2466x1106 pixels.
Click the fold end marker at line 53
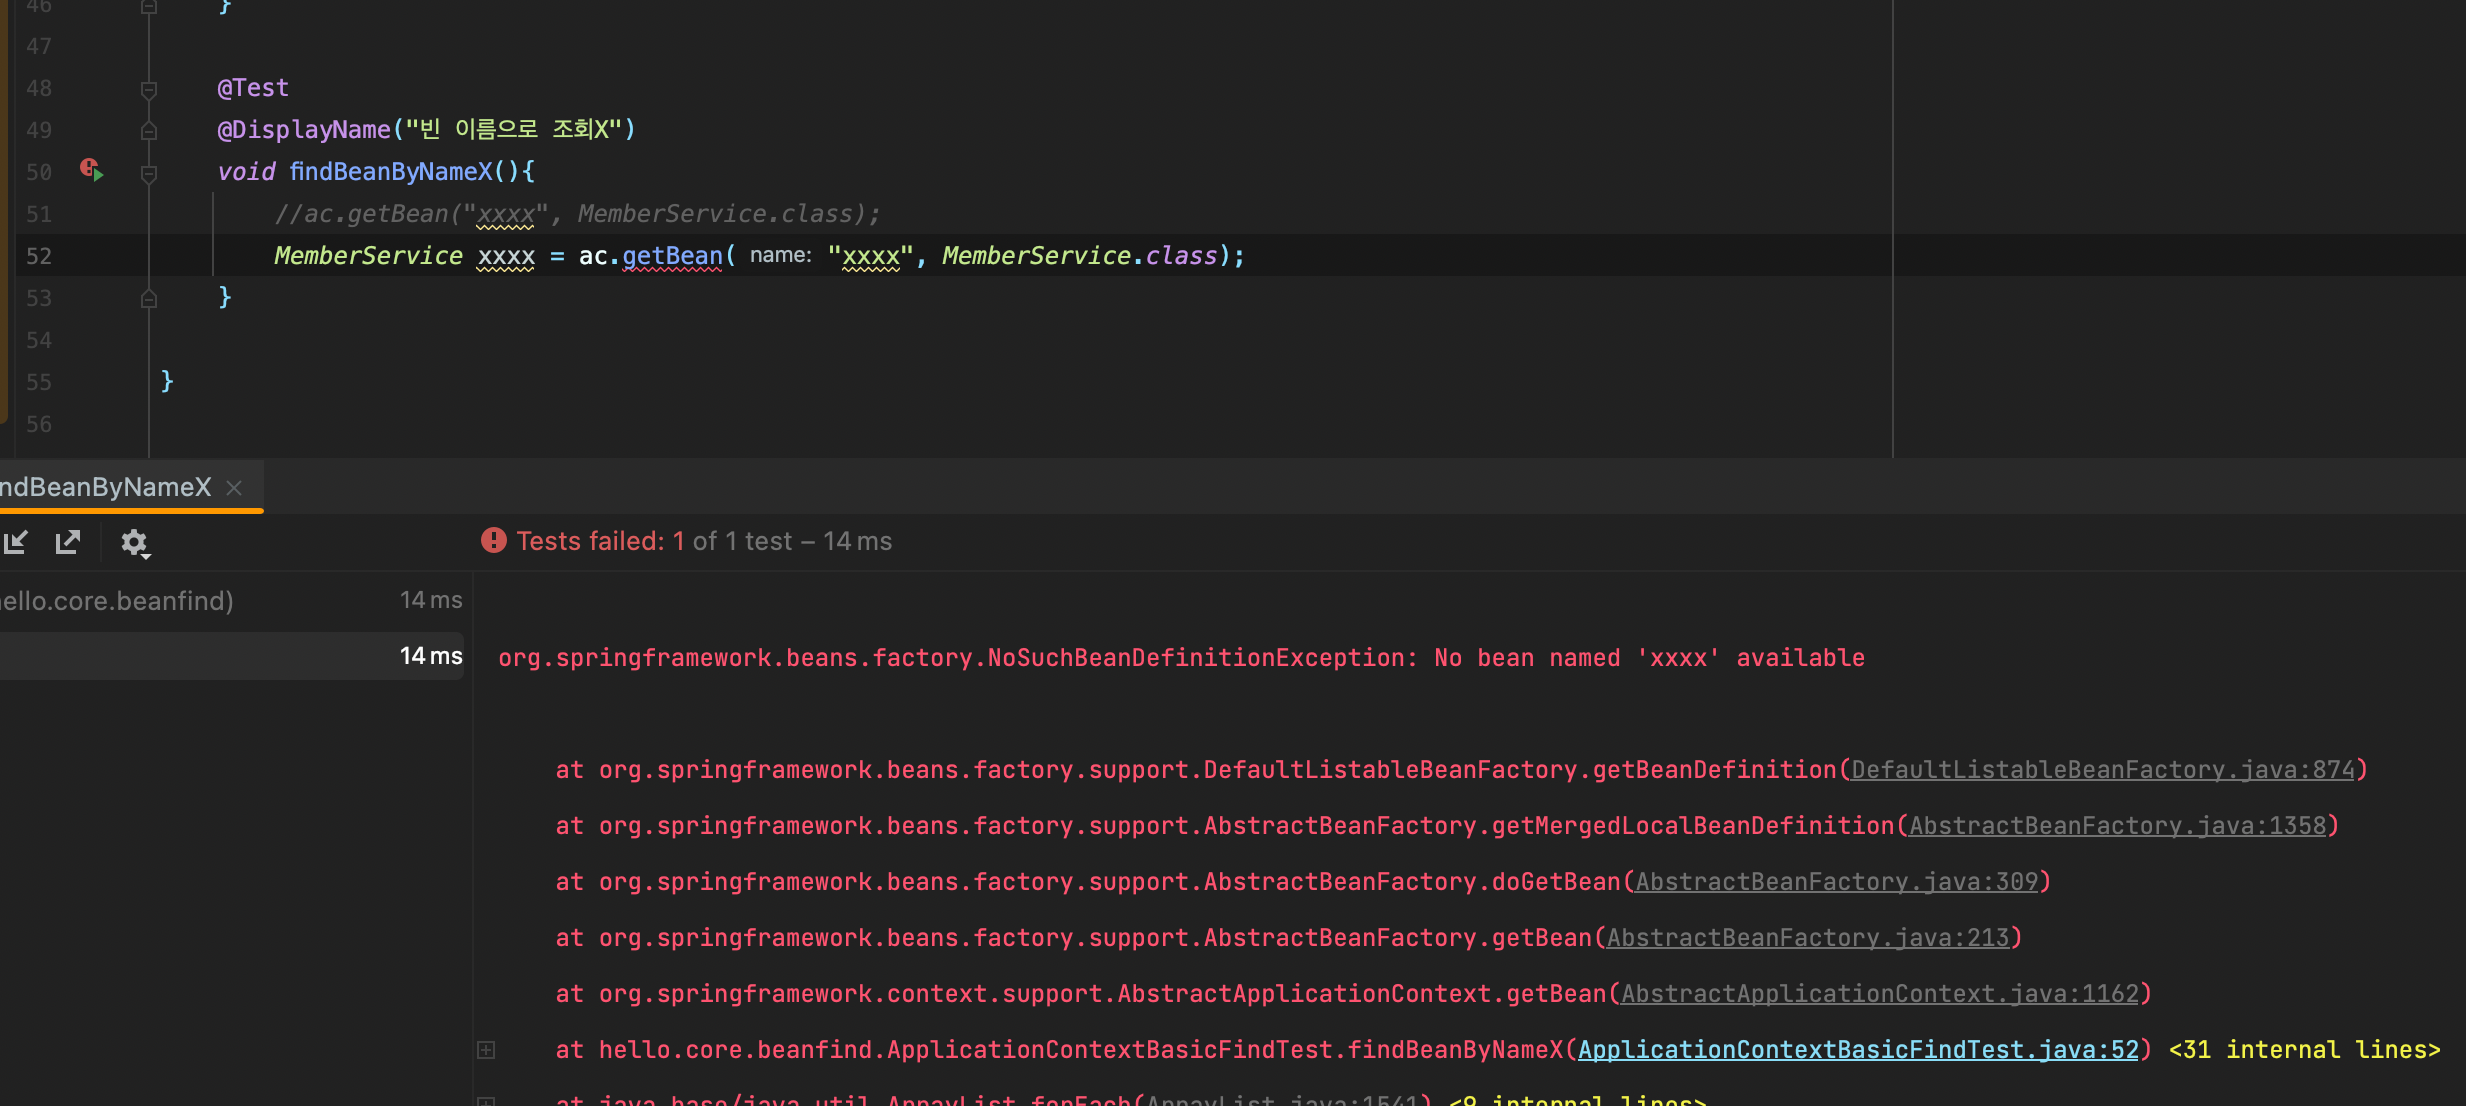pyautogui.click(x=149, y=298)
